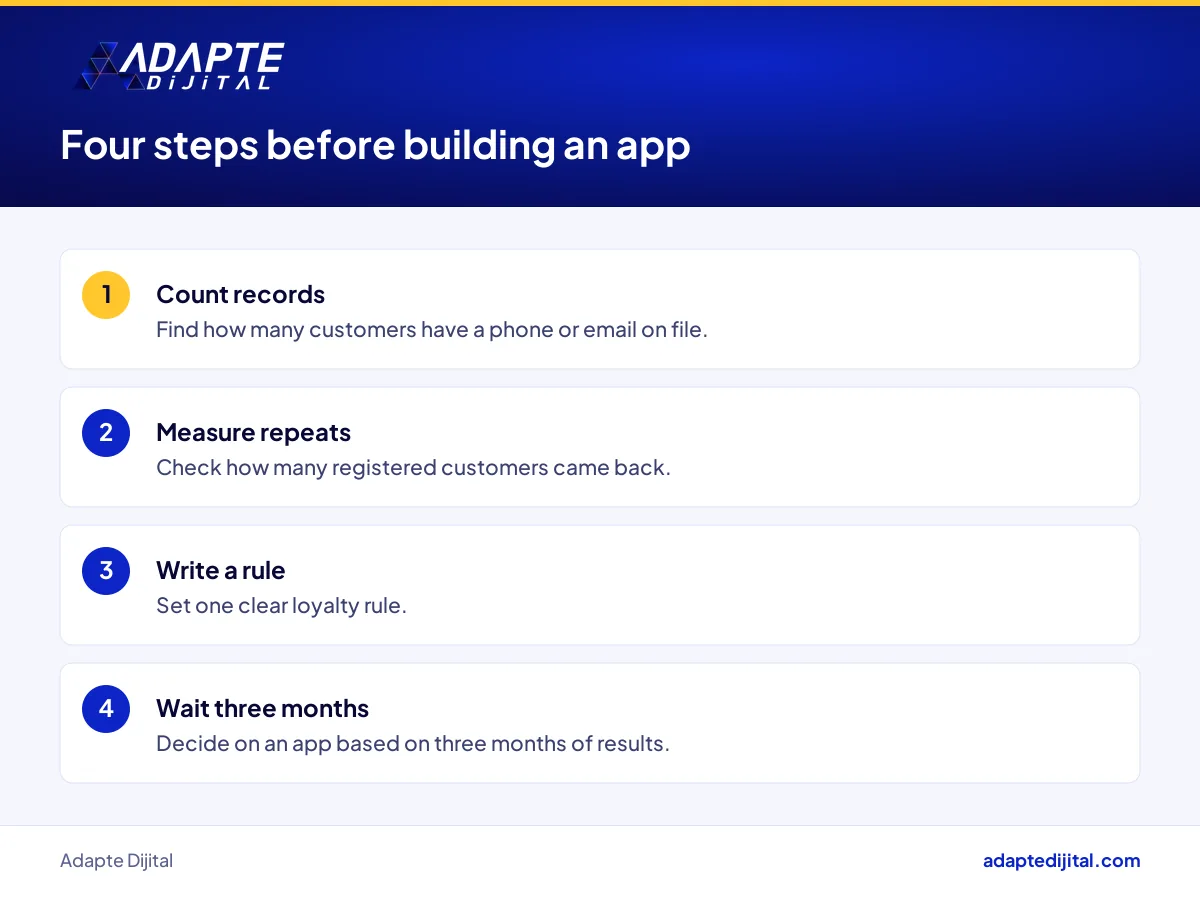Click the 'Adapte Dijital' footer text
The height and width of the screenshot is (911, 1200).
(116, 861)
